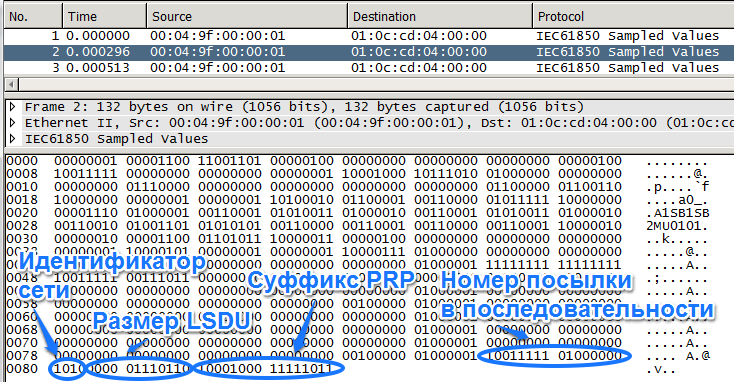Viewport: 734px width, 382px height.
Task: Select packet 1 at time 0.000000
Action: click(369, 36)
